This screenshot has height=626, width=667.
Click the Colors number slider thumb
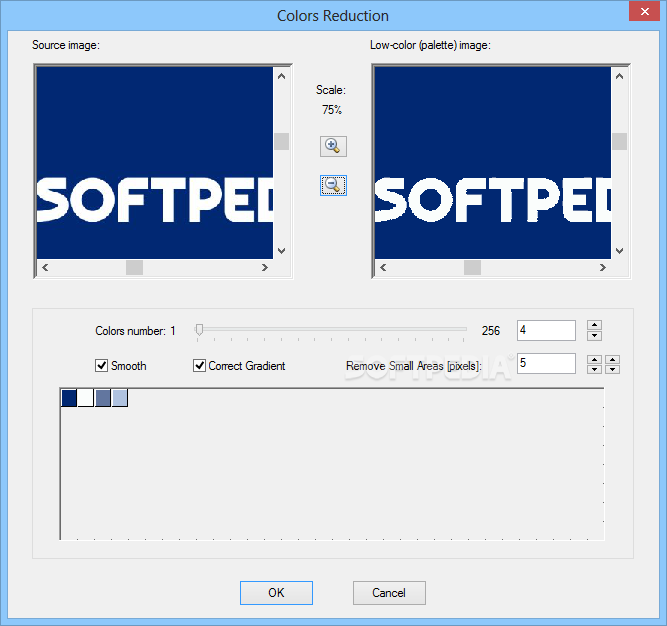[199, 330]
